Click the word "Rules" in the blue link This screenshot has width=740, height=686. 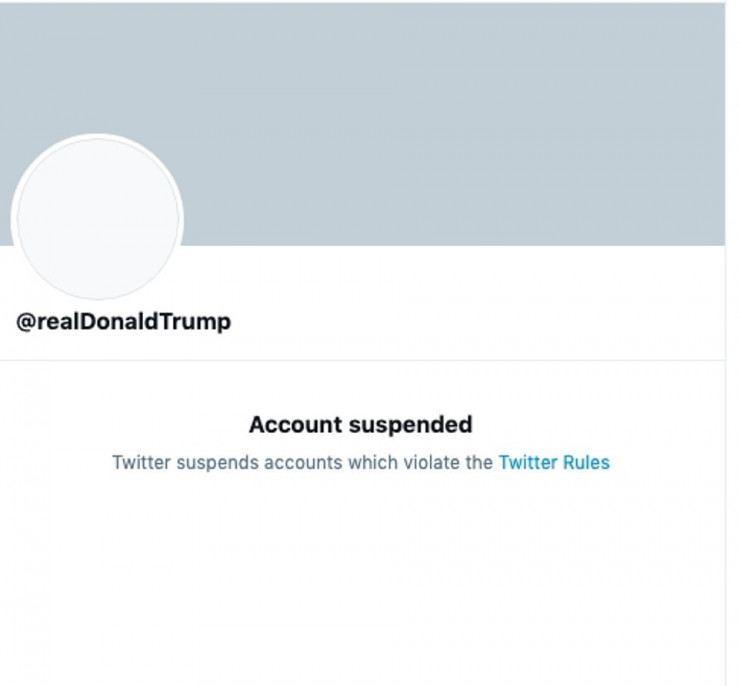pyautogui.click(x=584, y=463)
